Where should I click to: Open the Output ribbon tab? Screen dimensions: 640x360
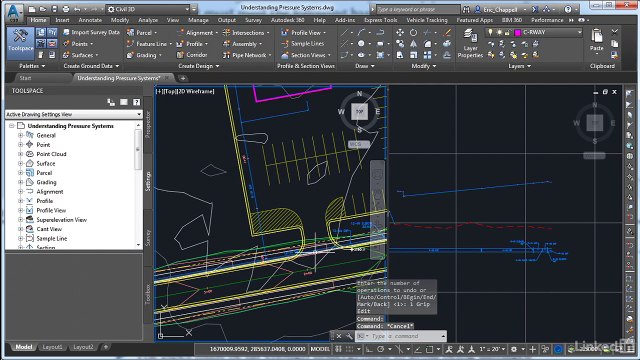pos(227,20)
